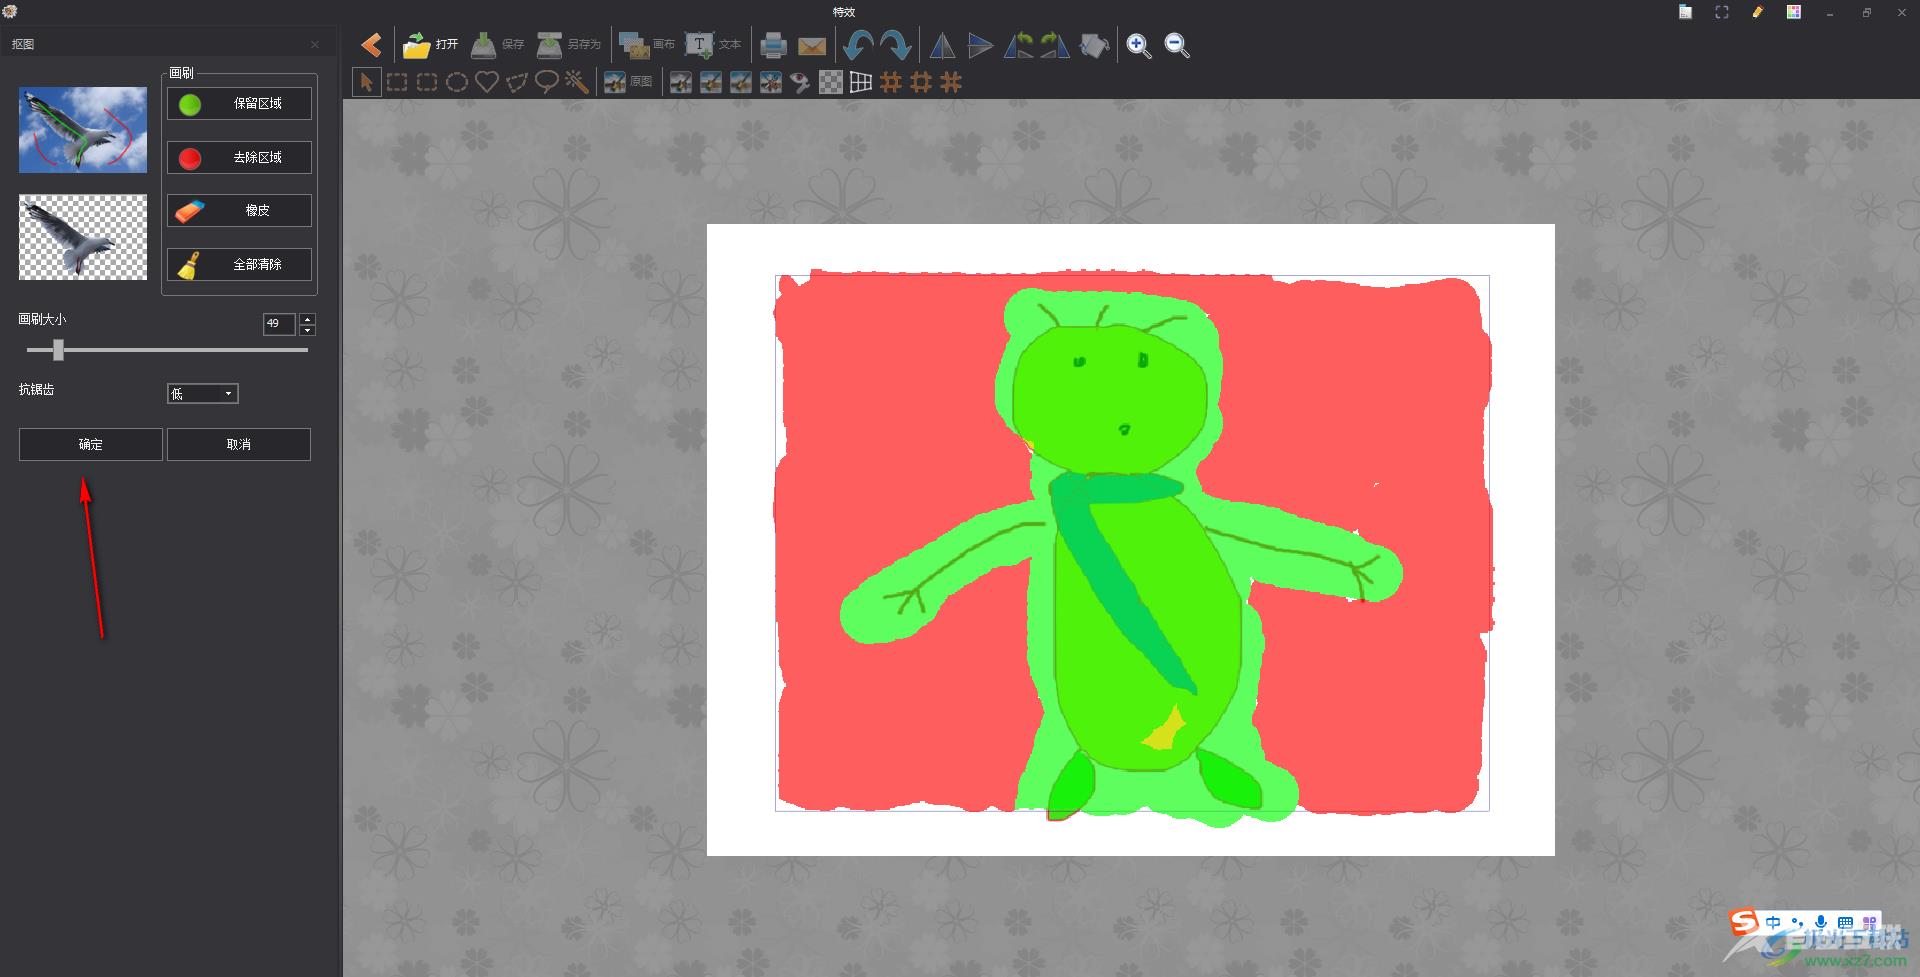Select the magic wand tool
1920x977 pixels.
click(x=577, y=82)
